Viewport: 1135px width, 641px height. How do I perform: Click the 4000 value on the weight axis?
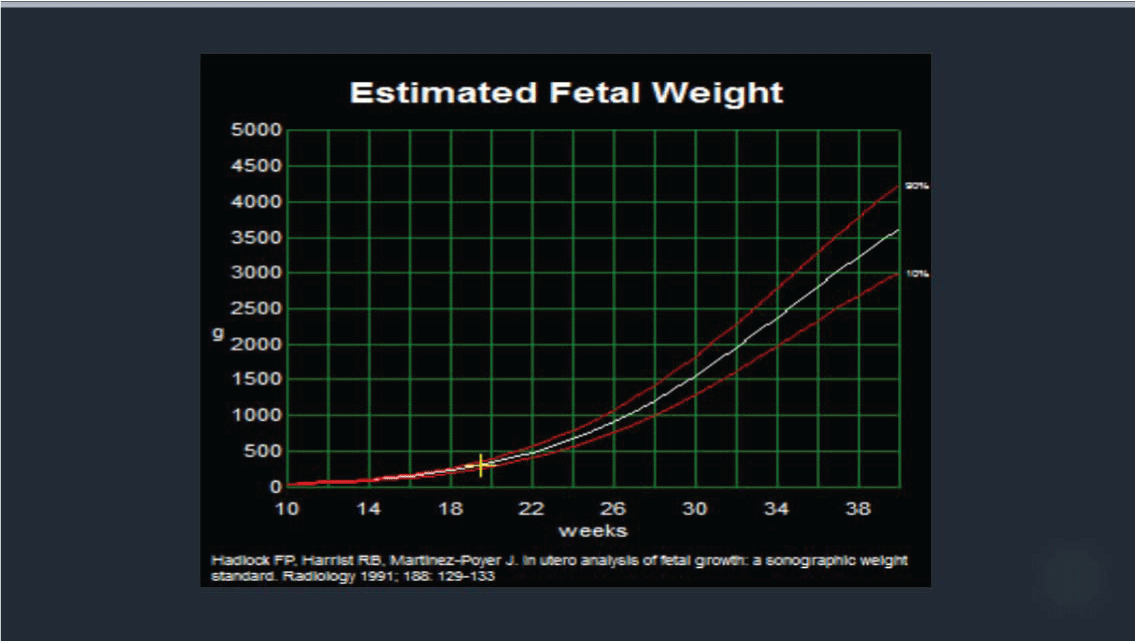coord(255,202)
